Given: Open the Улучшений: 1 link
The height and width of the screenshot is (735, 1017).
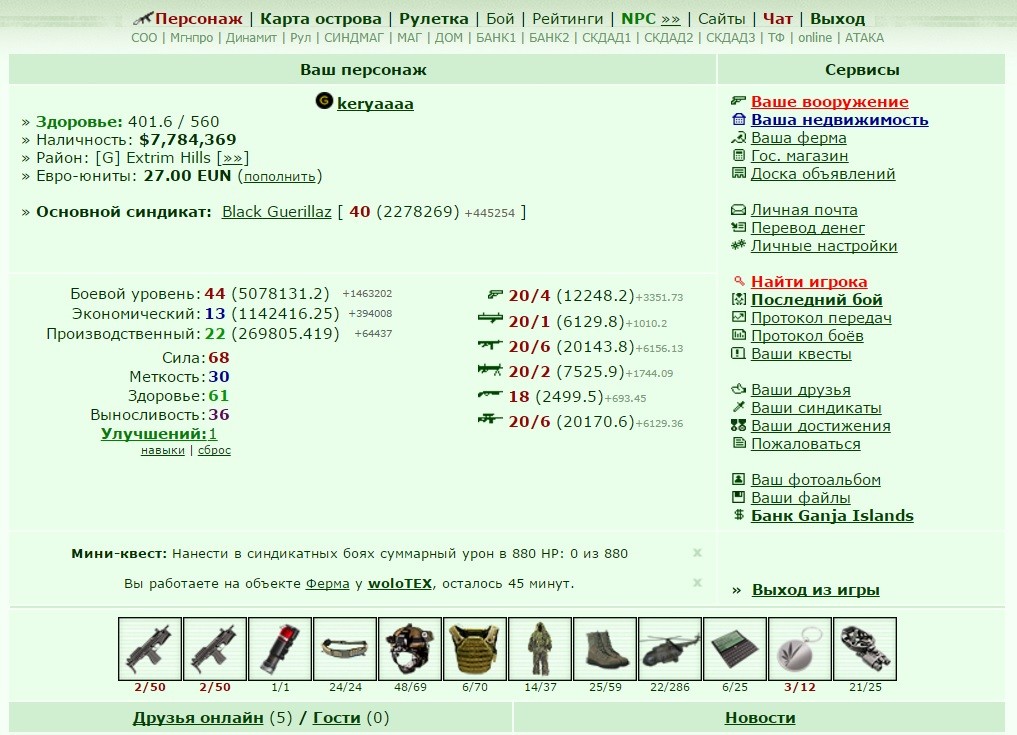Looking at the screenshot, I should (x=159, y=433).
